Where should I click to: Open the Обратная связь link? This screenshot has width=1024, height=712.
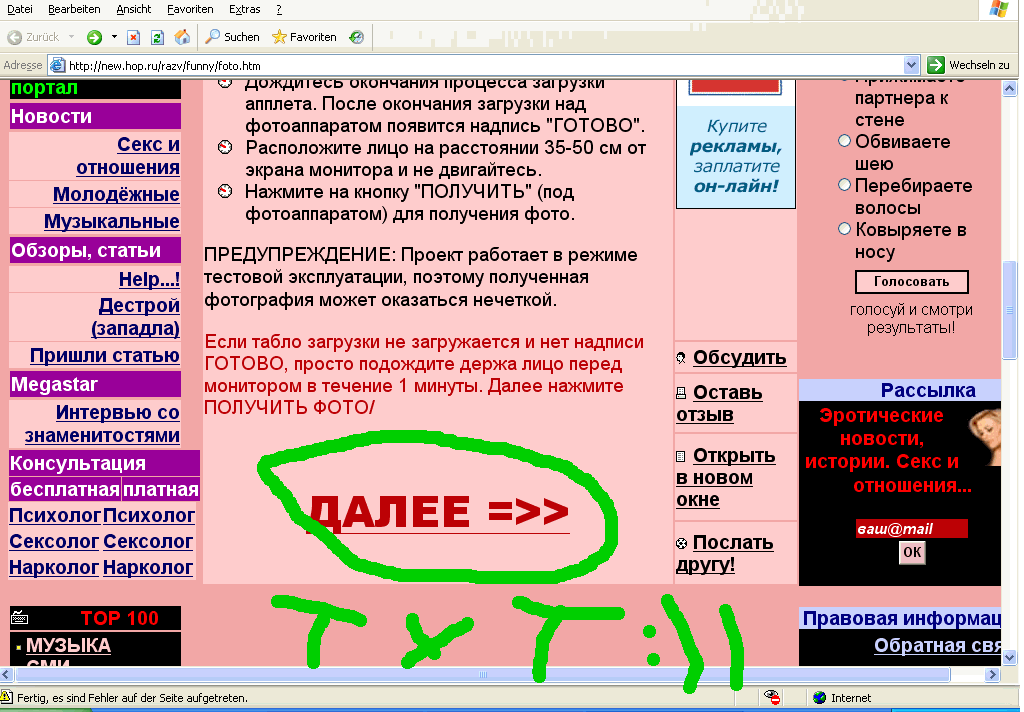point(938,645)
